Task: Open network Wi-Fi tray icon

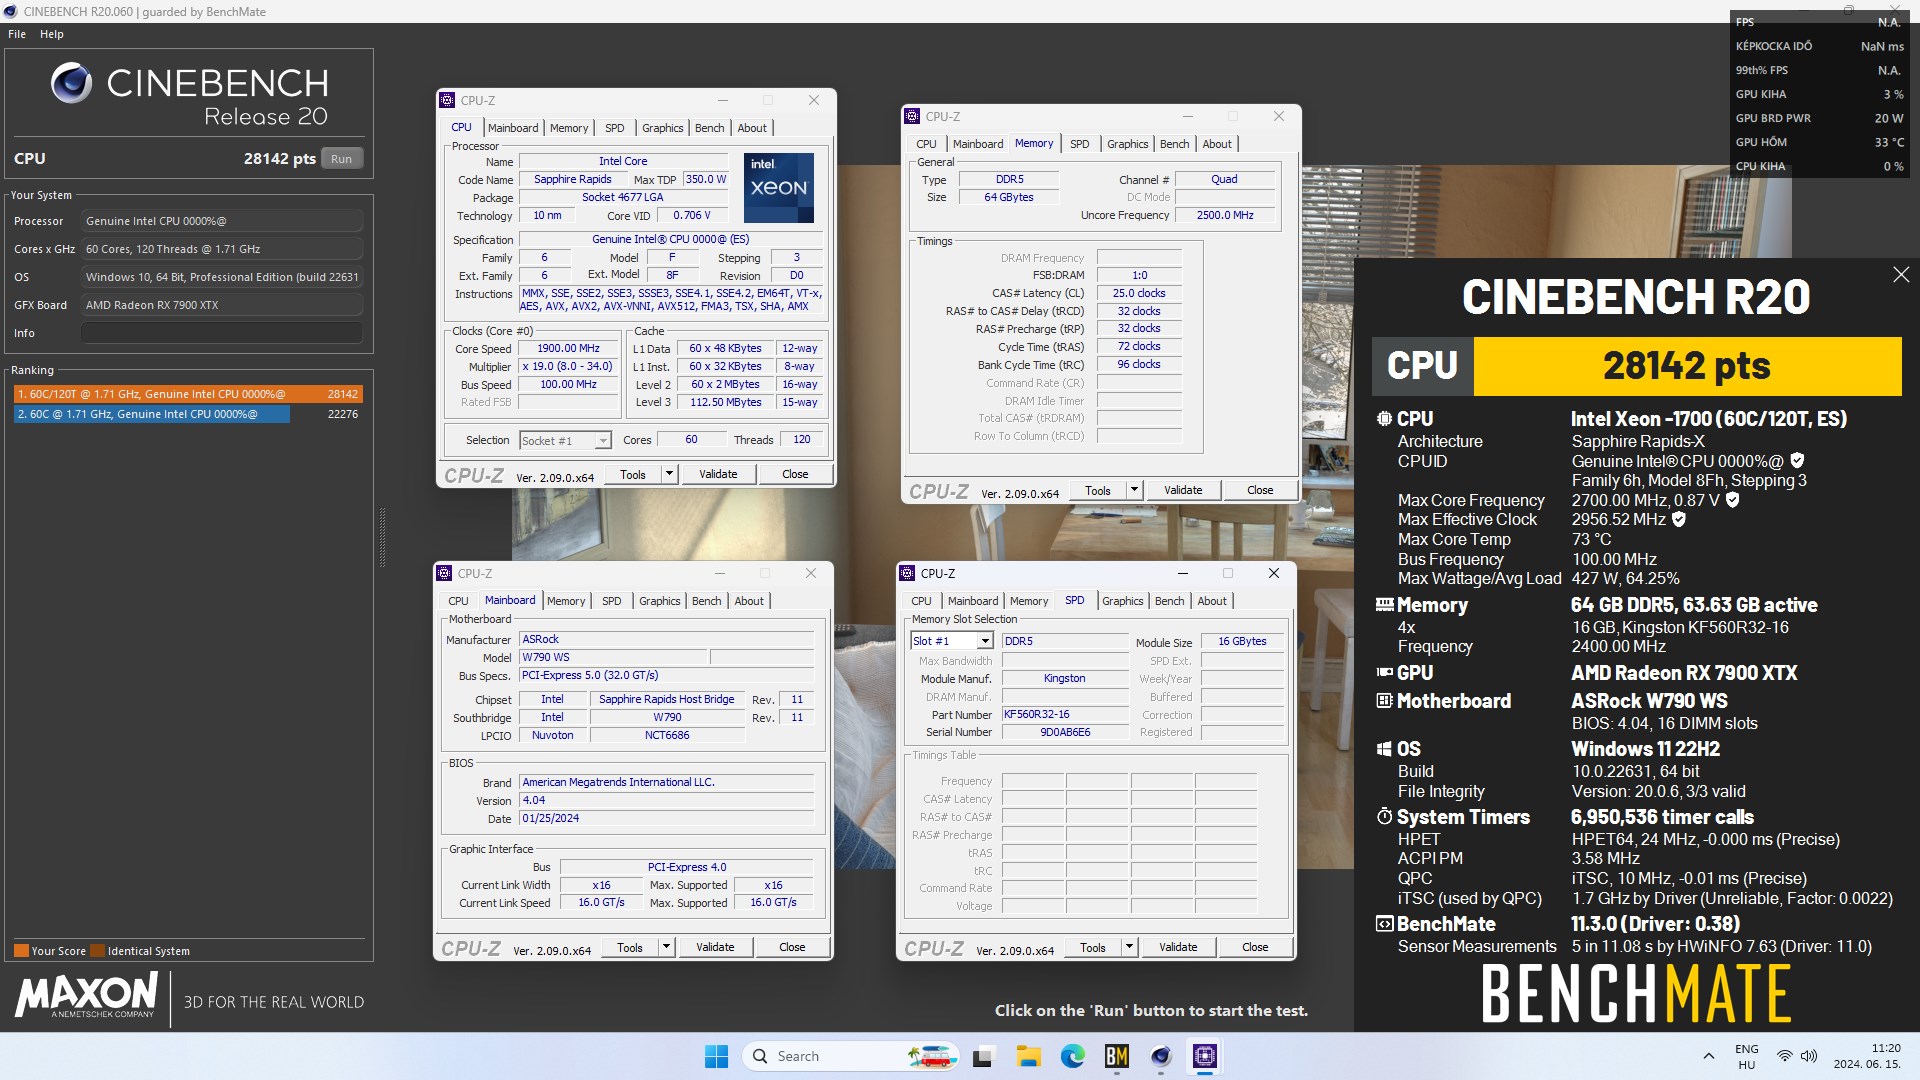Action: point(1785,1056)
